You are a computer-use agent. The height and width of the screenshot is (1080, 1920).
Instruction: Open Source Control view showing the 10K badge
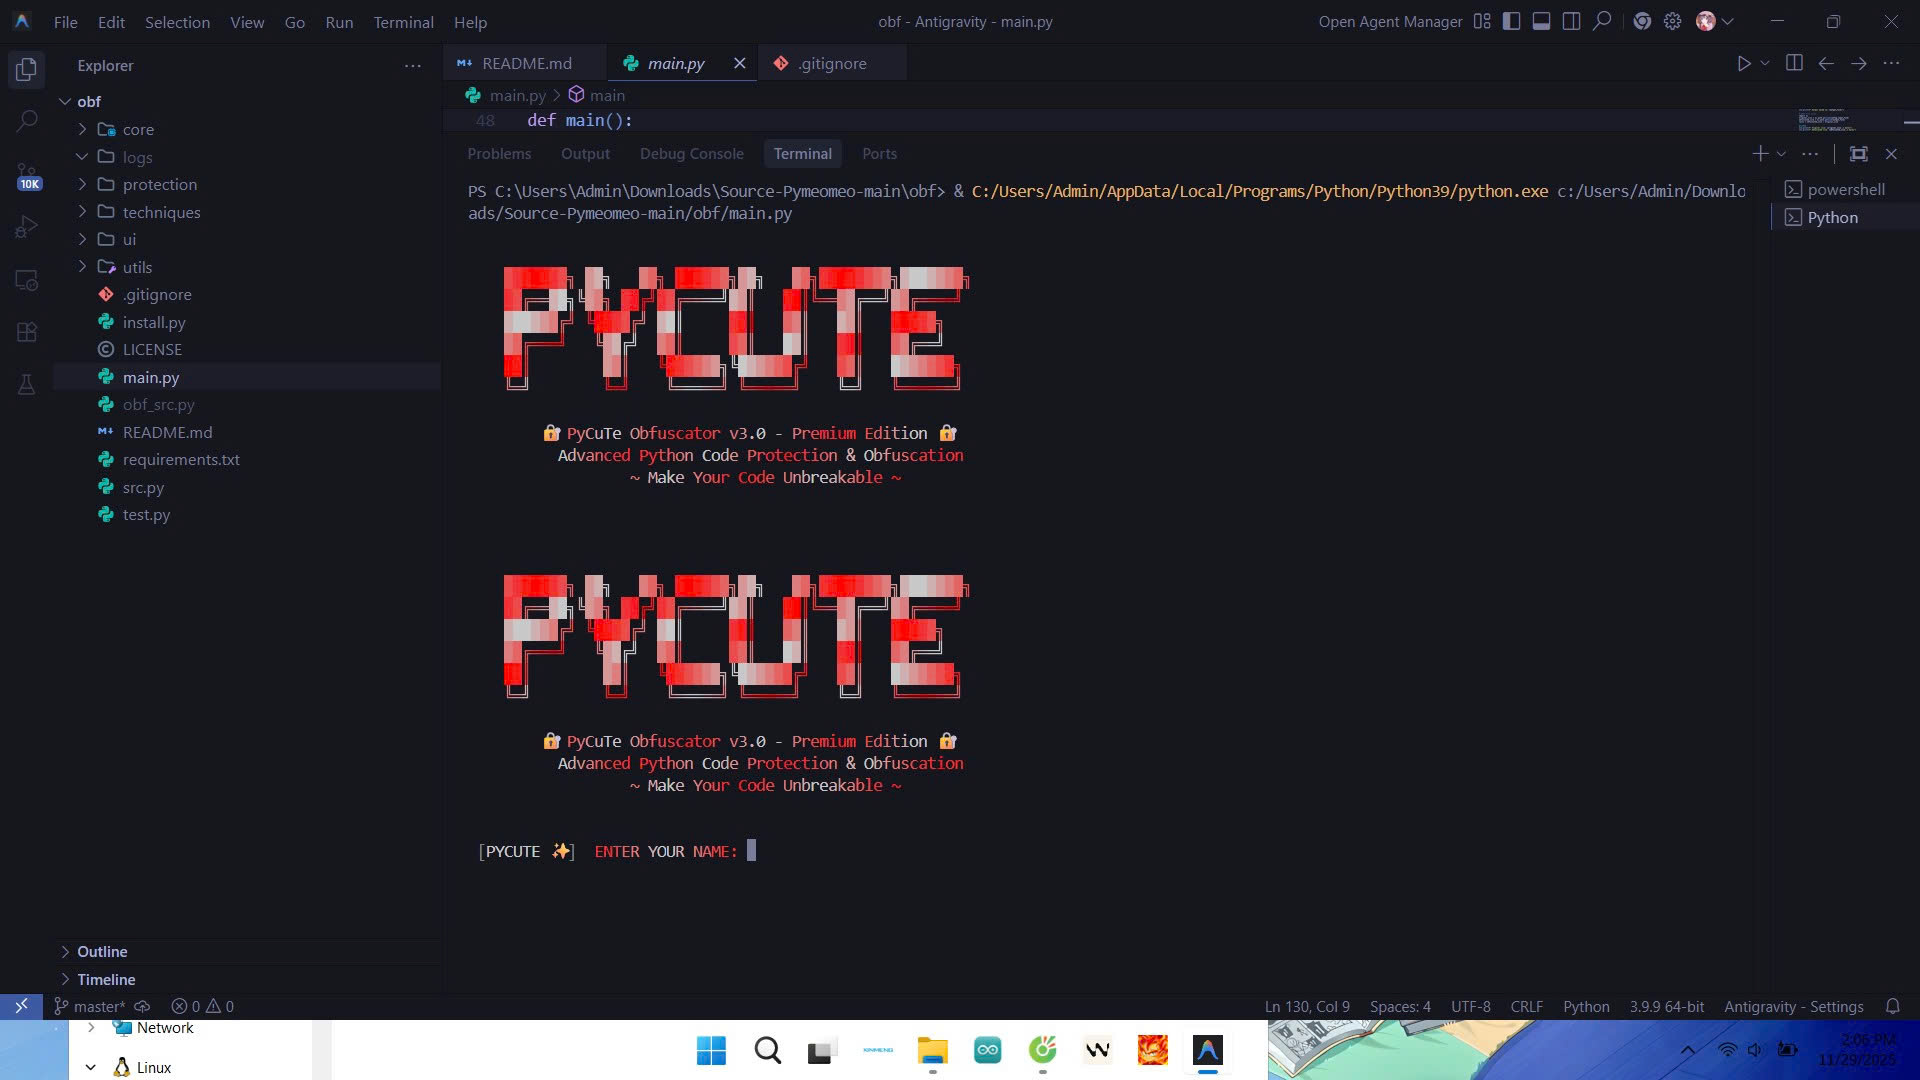(x=26, y=172)
